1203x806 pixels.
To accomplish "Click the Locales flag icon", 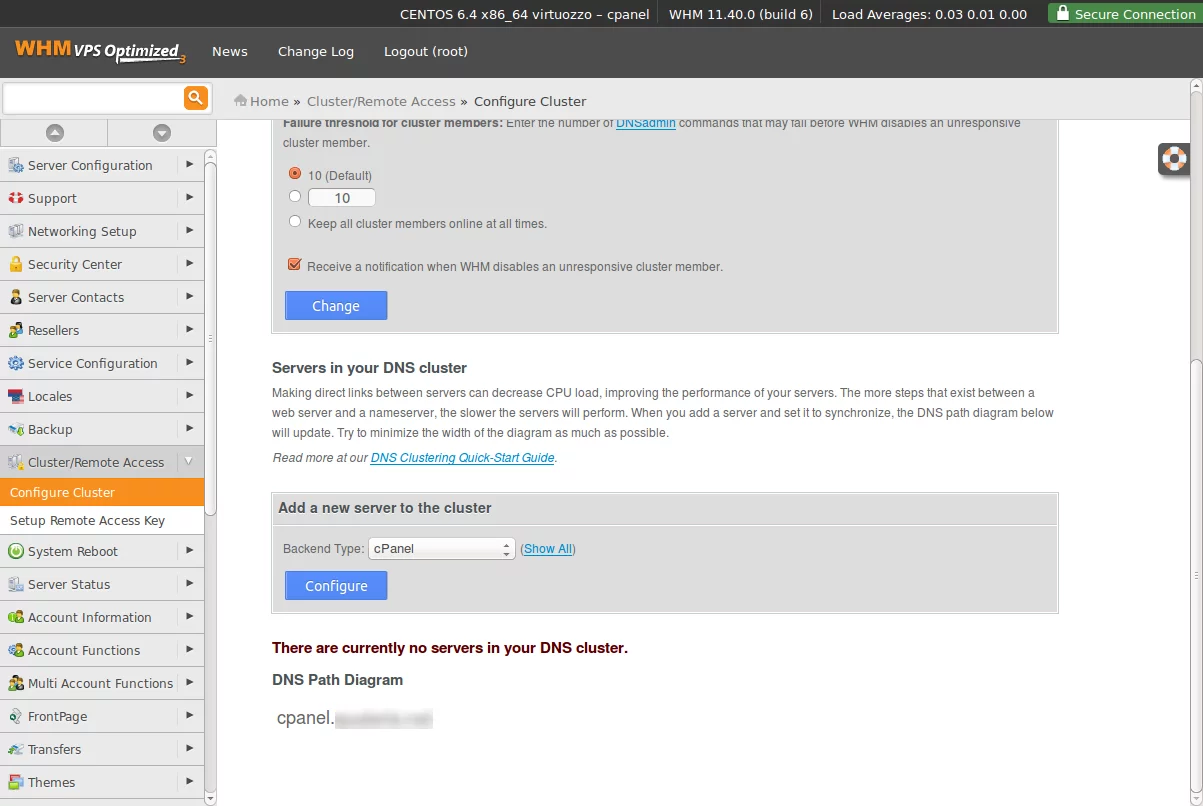I will pos(15,396).
